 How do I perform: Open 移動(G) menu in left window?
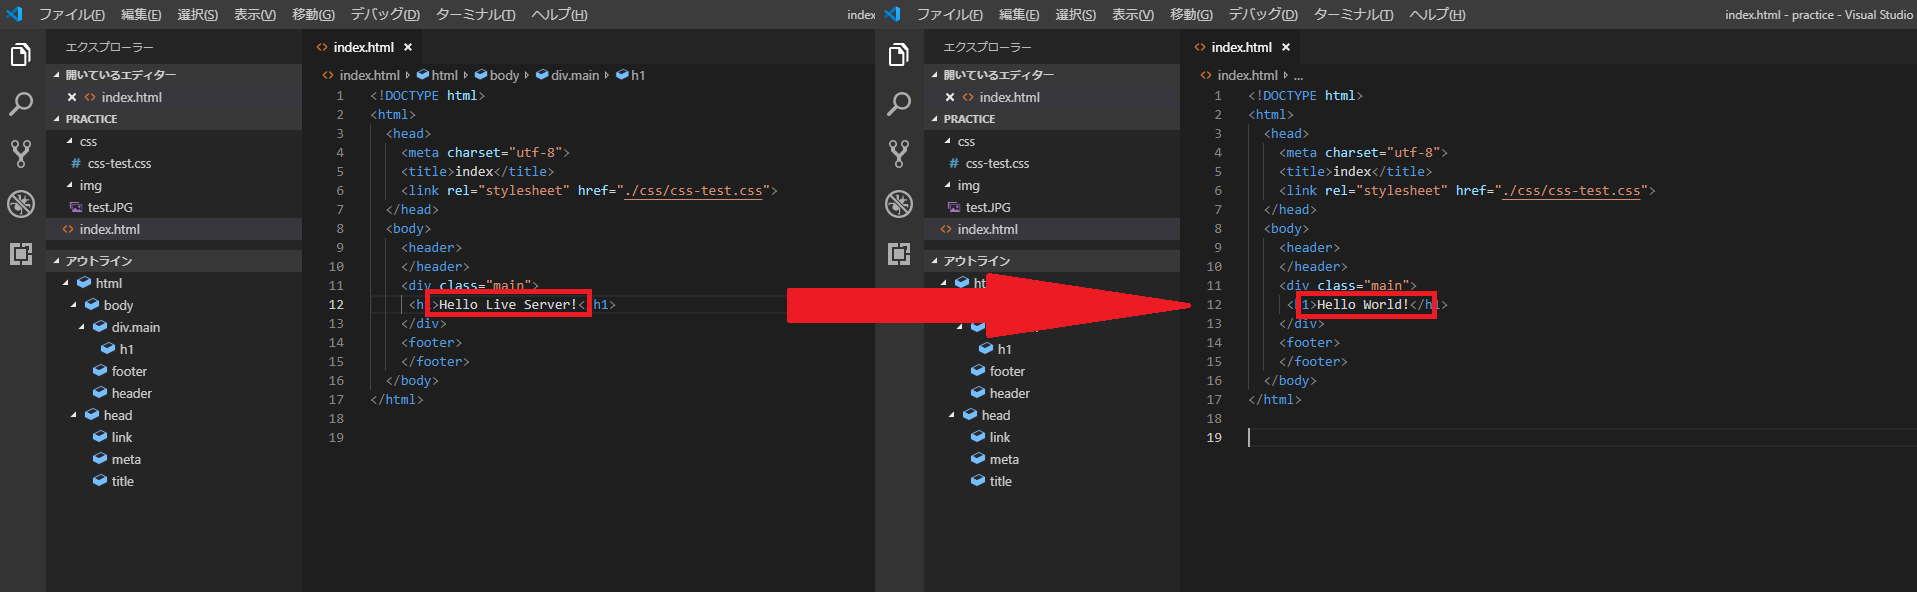click(x=313, y=14)
